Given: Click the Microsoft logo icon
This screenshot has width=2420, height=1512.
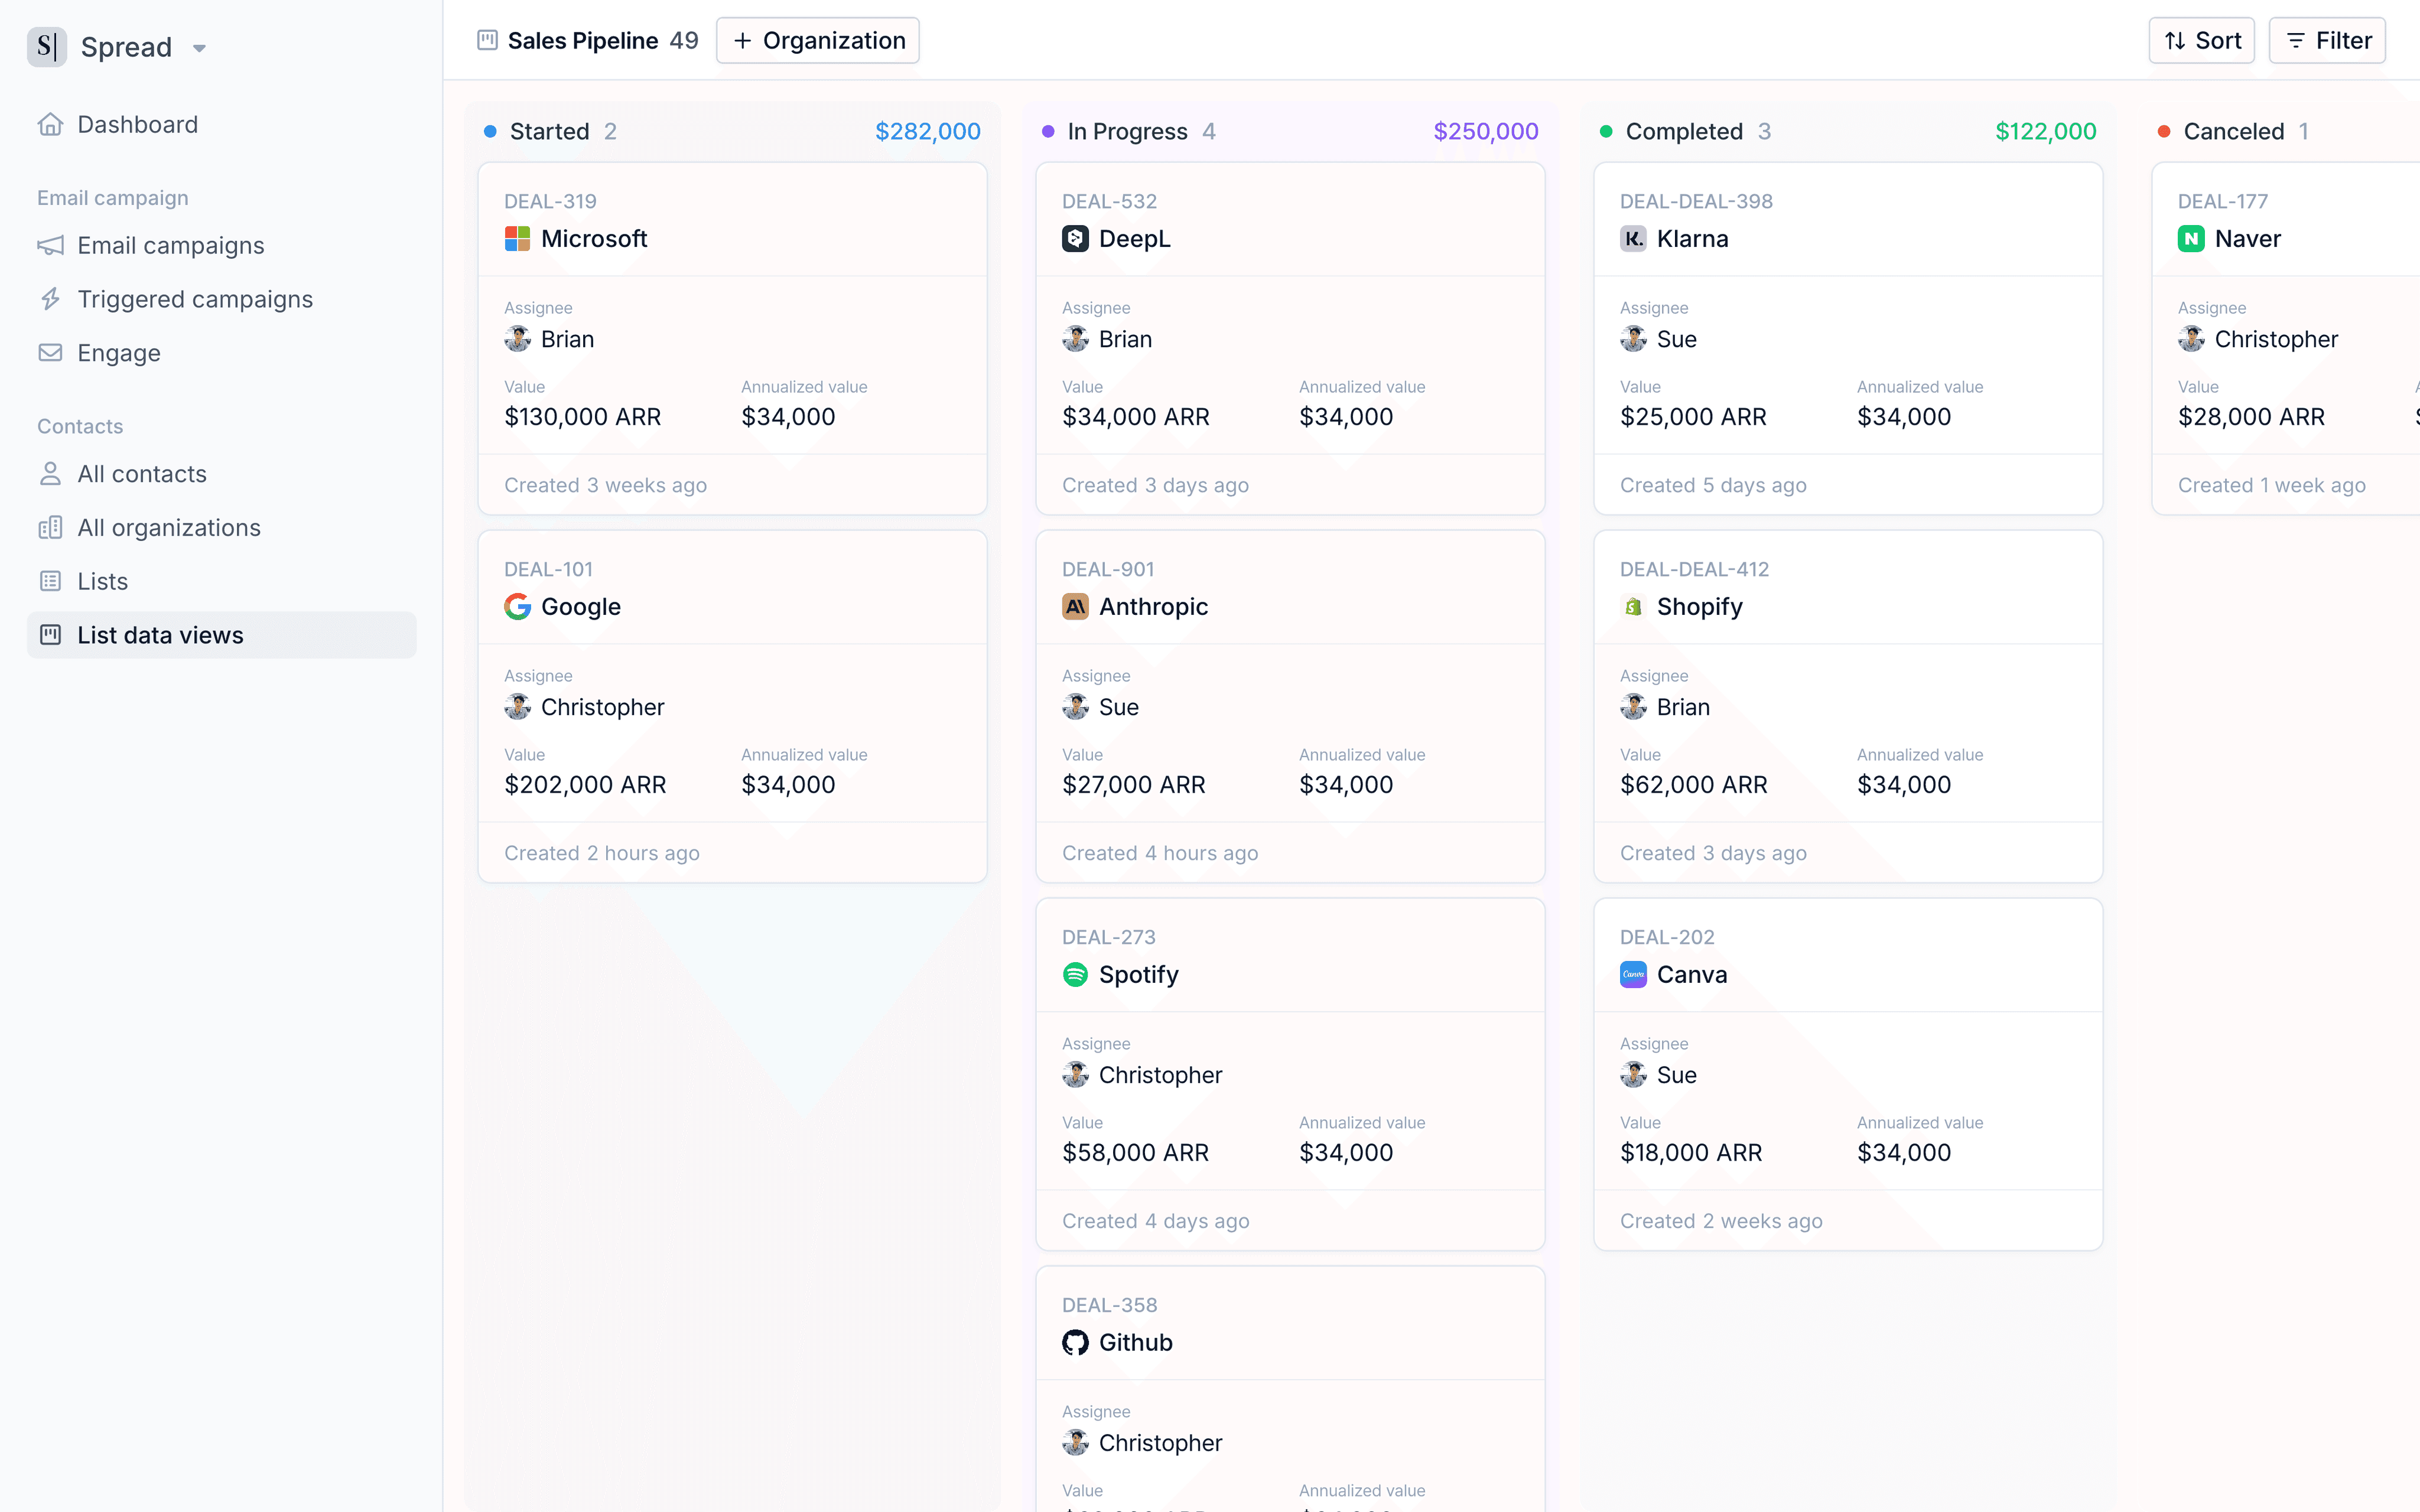Looking at the screenshot, I should [517, 239].
